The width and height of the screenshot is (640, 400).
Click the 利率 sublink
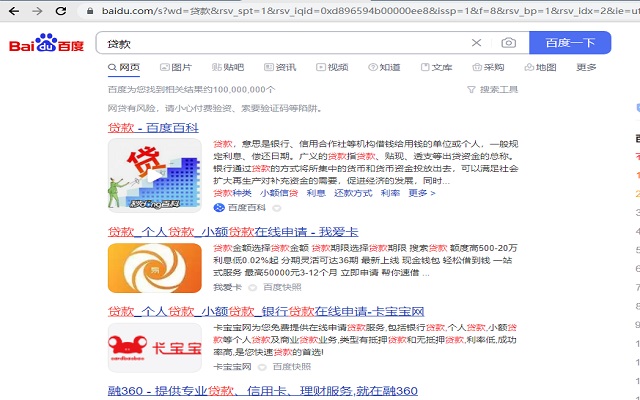coord(390,193)
